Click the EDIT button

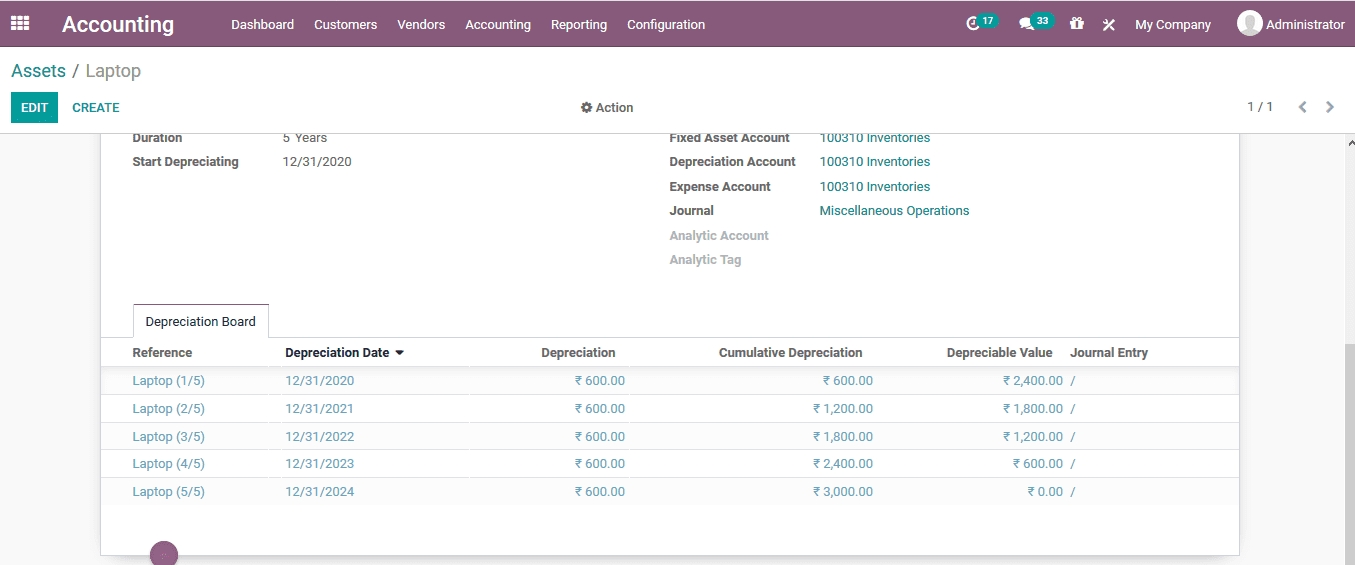34,108
